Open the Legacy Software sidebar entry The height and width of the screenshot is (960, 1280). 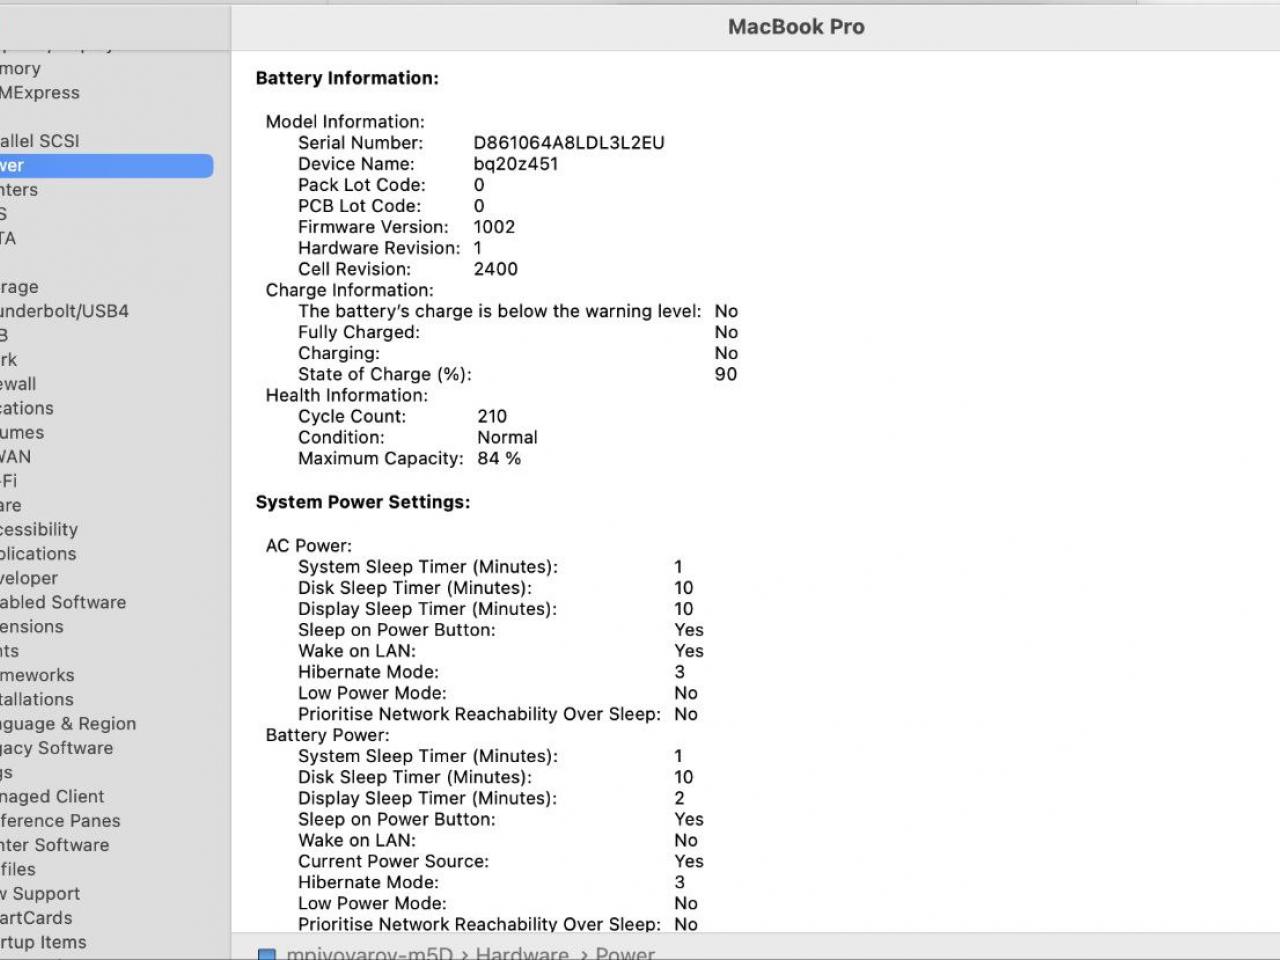click(56, 748)
